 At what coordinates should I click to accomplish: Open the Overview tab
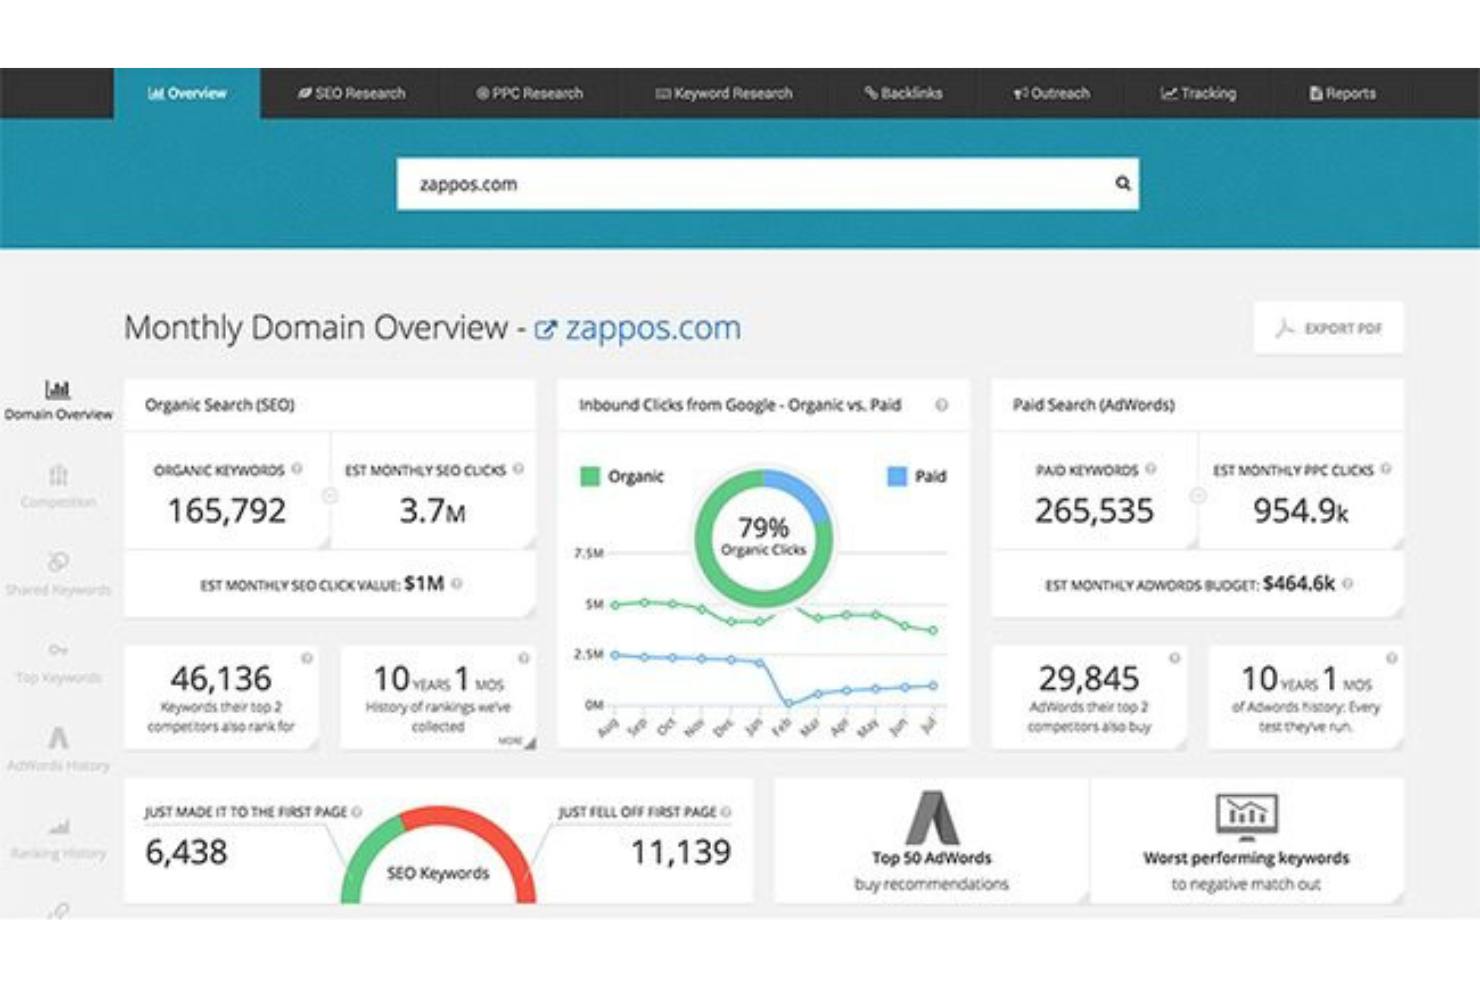coord(187,93)
